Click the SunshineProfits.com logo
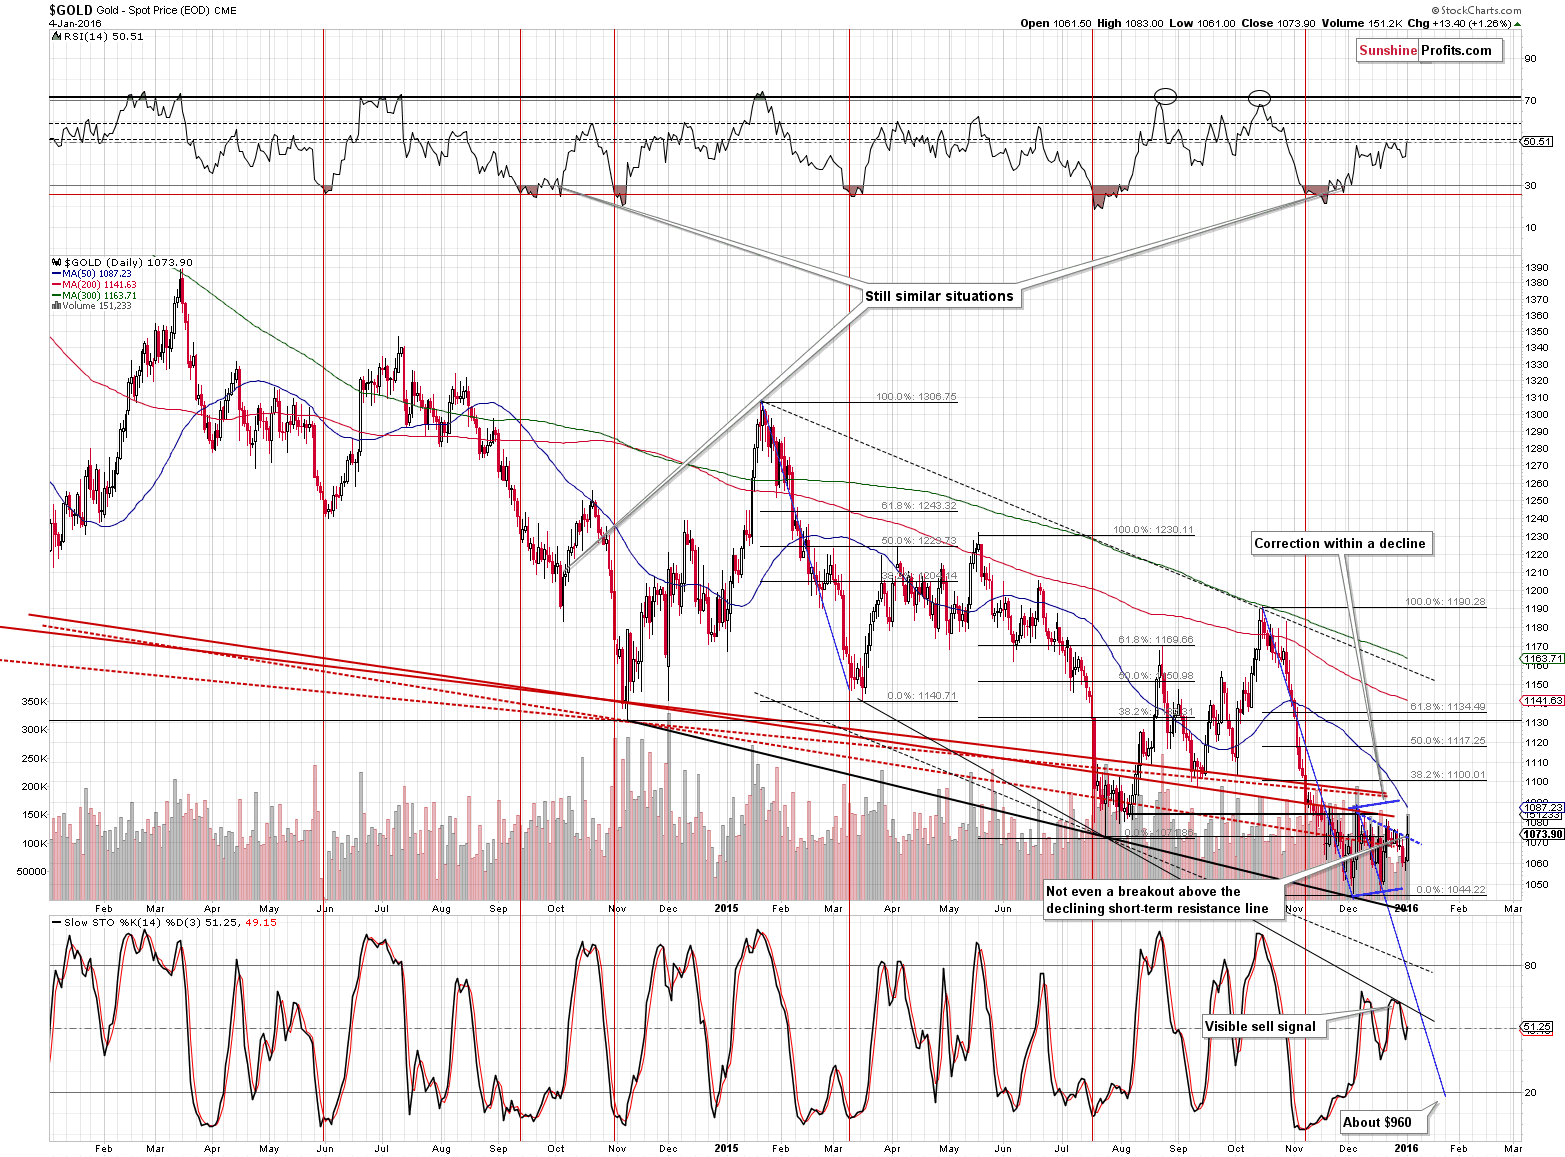This screenshot has width=1565, height=1157. [1428, 51]
